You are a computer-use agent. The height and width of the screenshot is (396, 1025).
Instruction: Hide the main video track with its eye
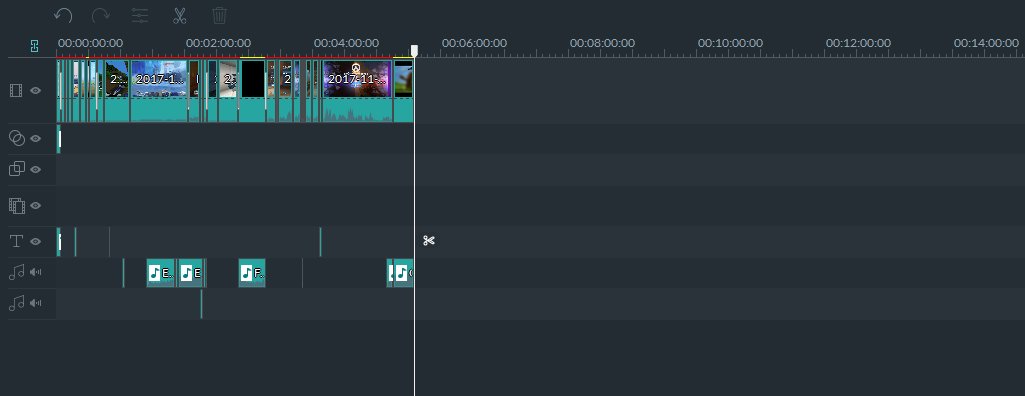[36, 91]
